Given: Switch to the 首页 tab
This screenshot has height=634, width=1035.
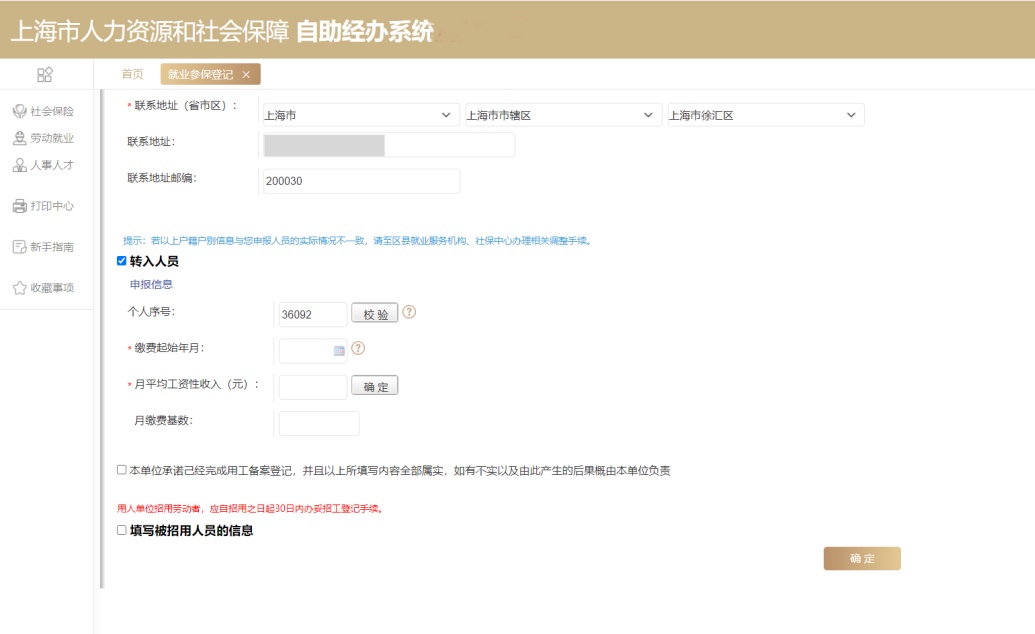Looking at the screenshot, I should click(x=132, y=75).
